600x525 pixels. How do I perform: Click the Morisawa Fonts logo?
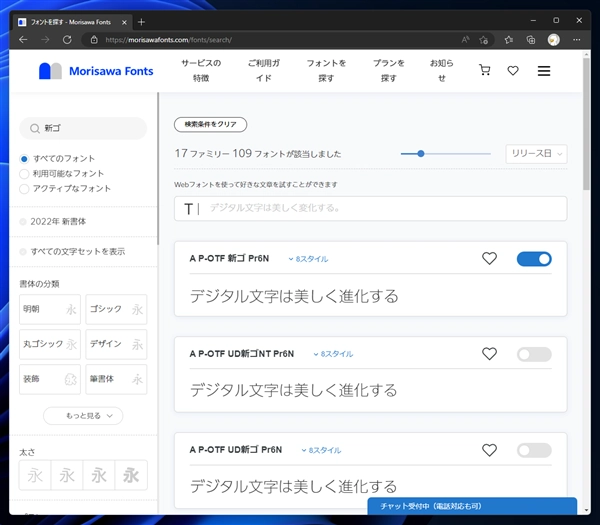96,71
